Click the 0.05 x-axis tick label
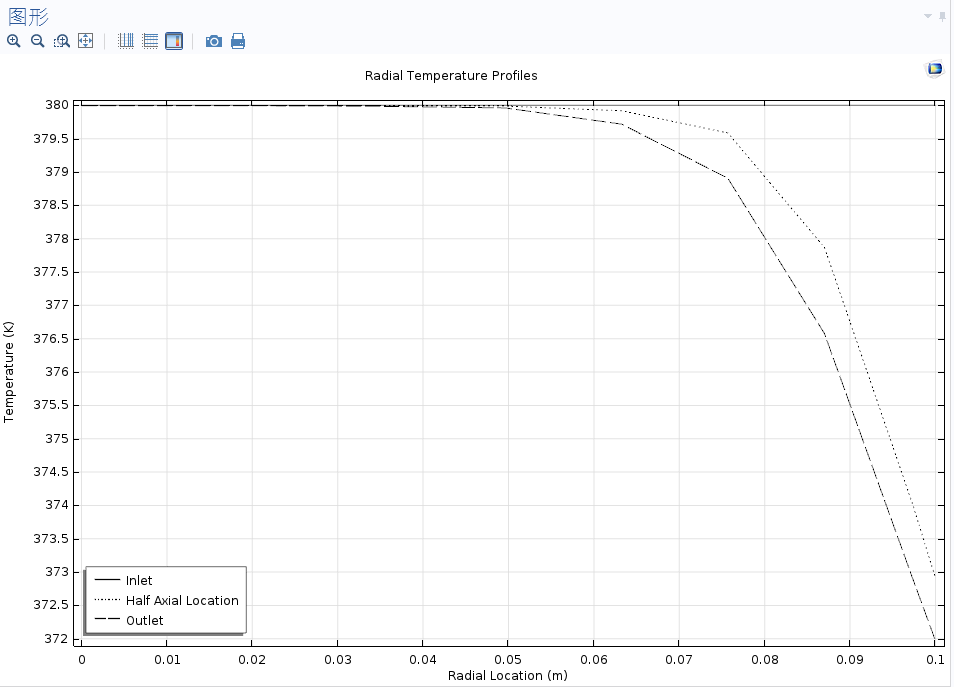The width and height of the screenshot is (954, 687). pyautogui.click(x=508, y=660)
